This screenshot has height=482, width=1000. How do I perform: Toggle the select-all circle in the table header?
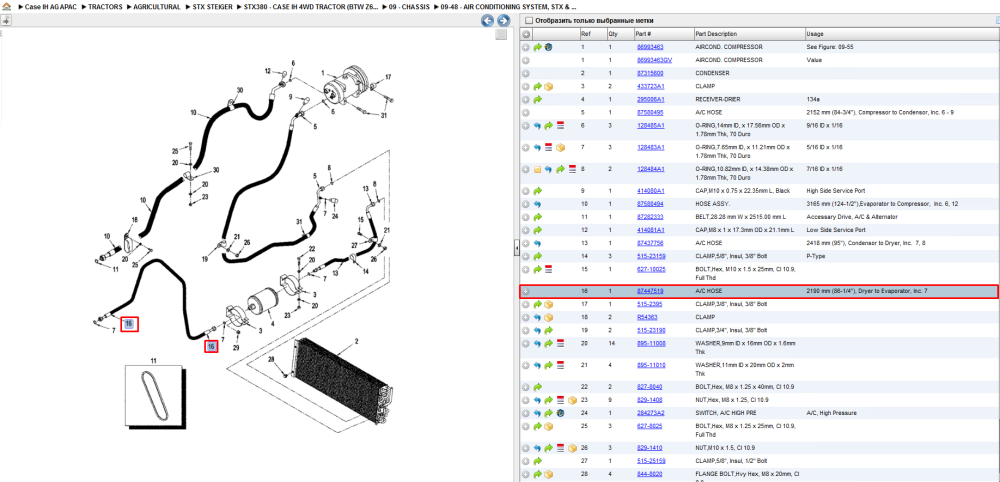click(526, 34)
